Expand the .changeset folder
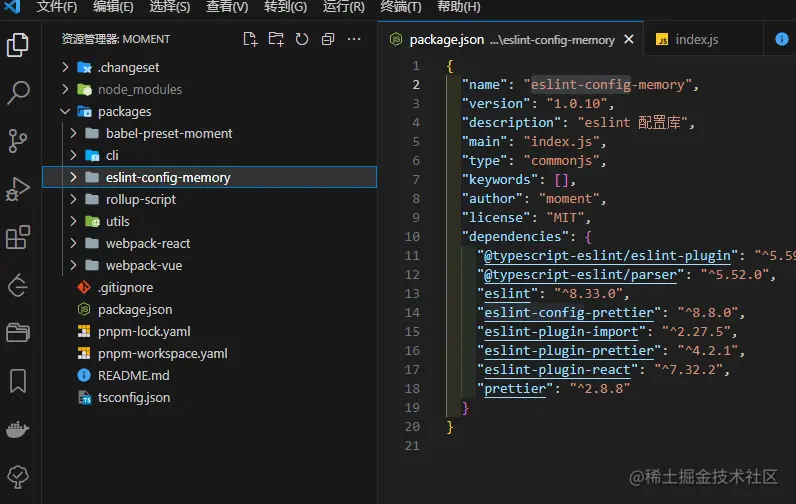796x504 pixels. pos(65,67)
